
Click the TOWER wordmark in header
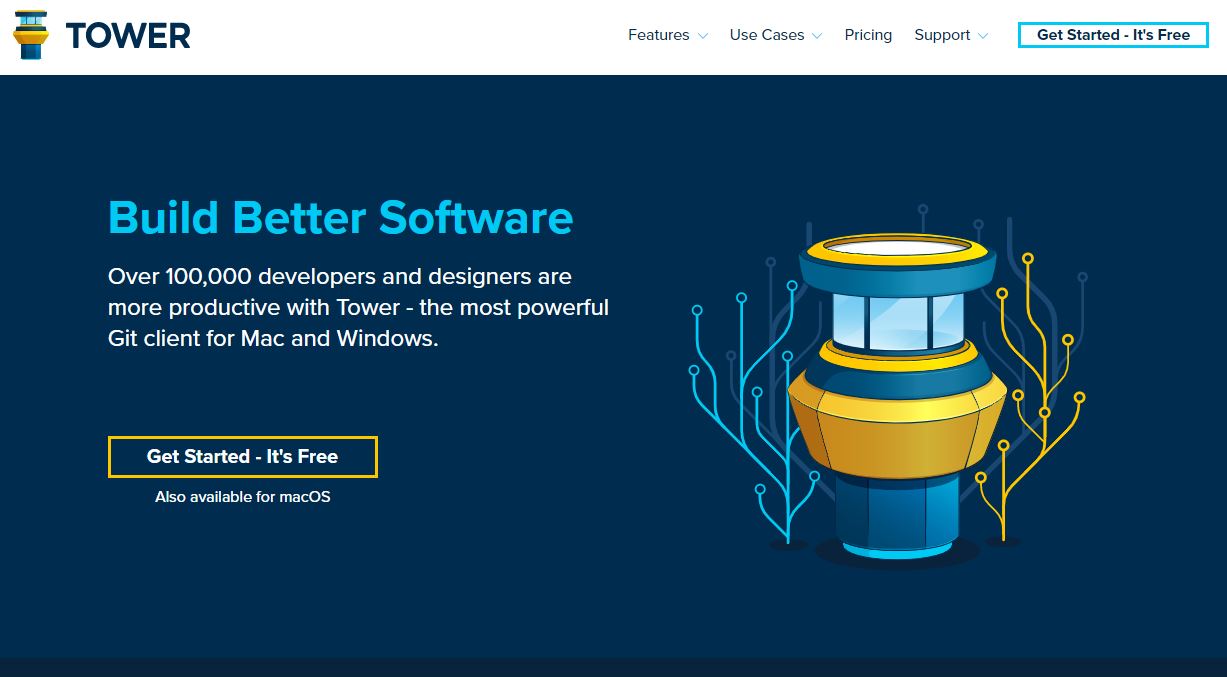coord(128,36)
